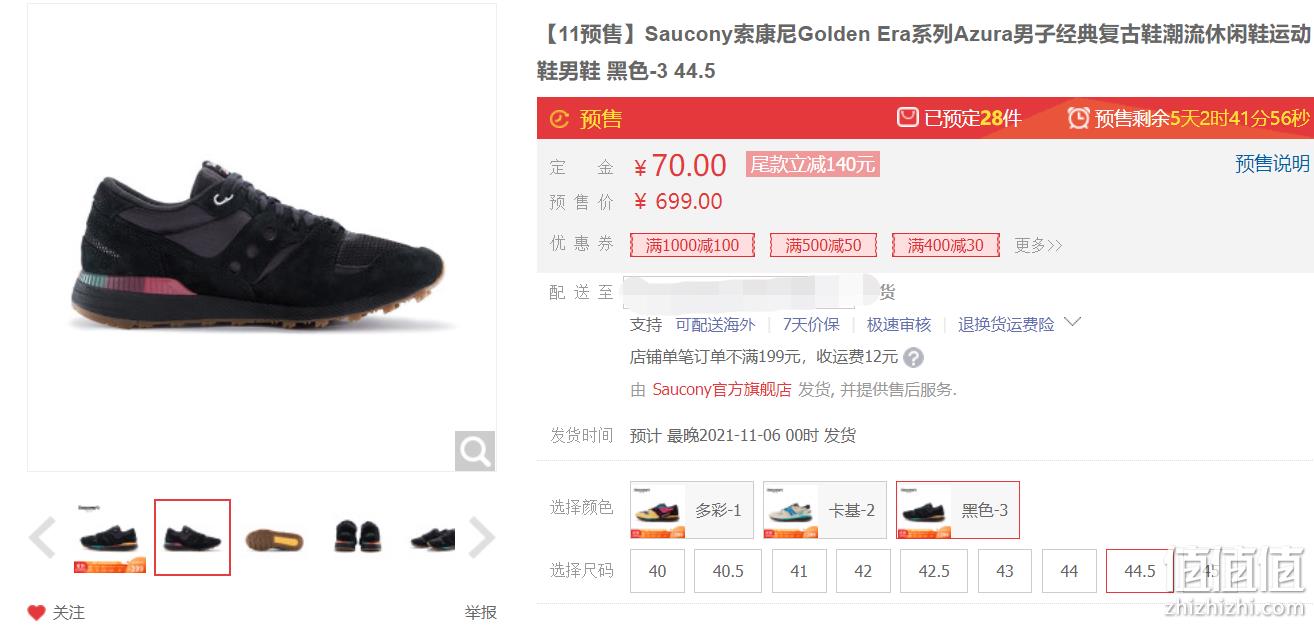Visit Saucony官方旗舰店 store link
This screenshot has height=625, width=1314.
coord(722,390)
